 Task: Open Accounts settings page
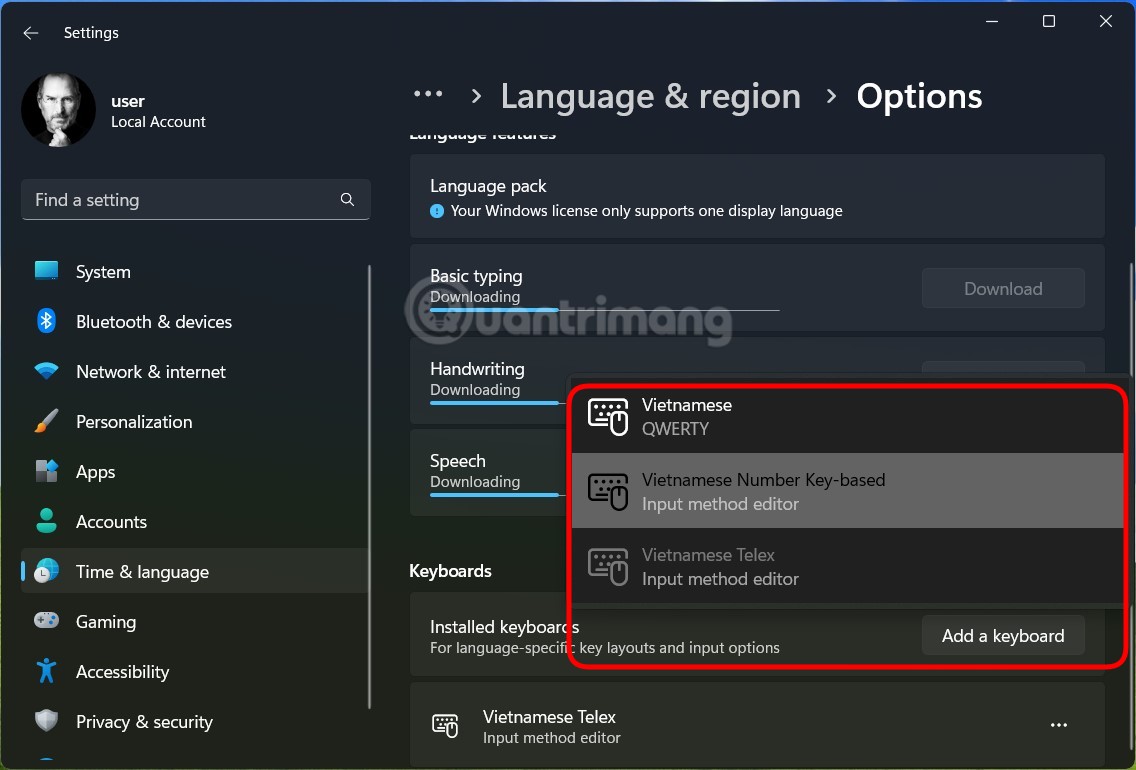click(111, 522)
